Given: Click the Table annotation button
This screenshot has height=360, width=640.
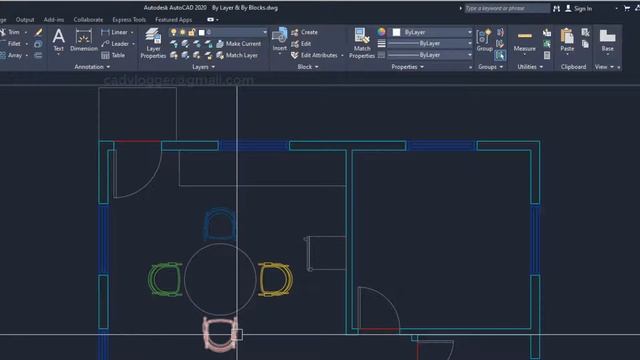Looking at the screenshot, I should pos(113,55).
